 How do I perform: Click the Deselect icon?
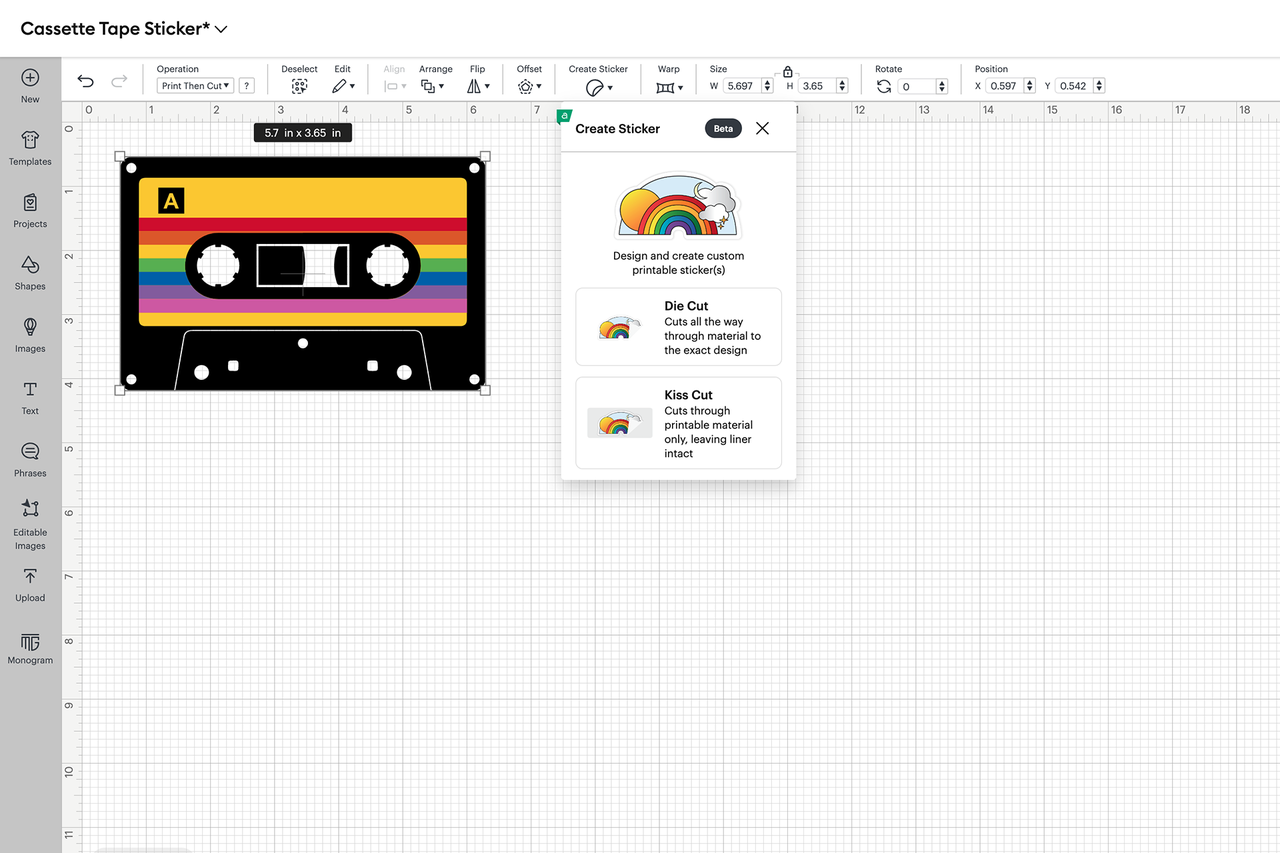pos(299,87)
